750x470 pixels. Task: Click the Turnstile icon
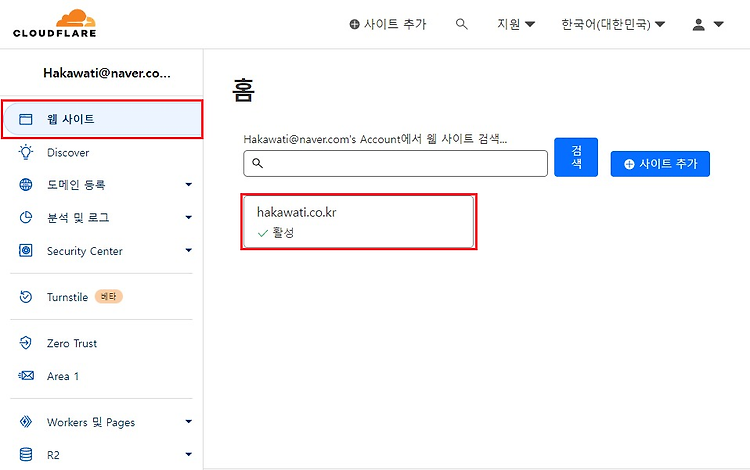pyautogui.click(x=25, y=297)
